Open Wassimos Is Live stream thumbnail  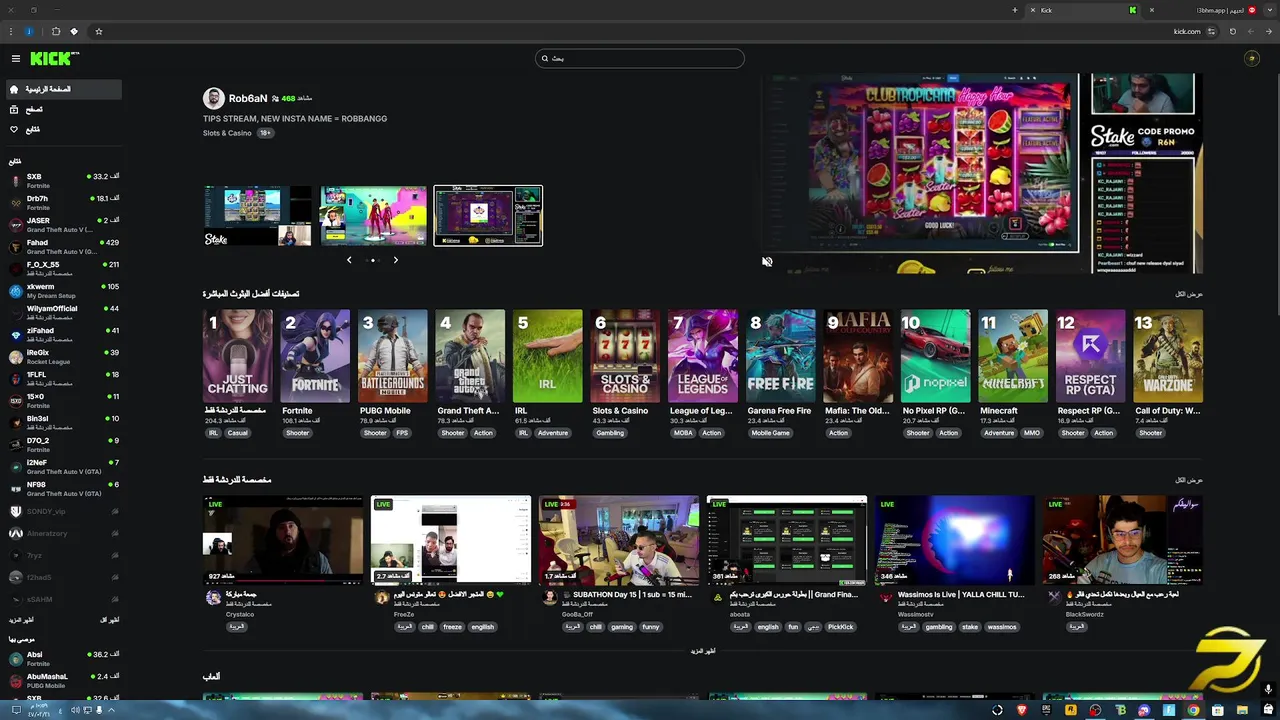click(954, 540)
